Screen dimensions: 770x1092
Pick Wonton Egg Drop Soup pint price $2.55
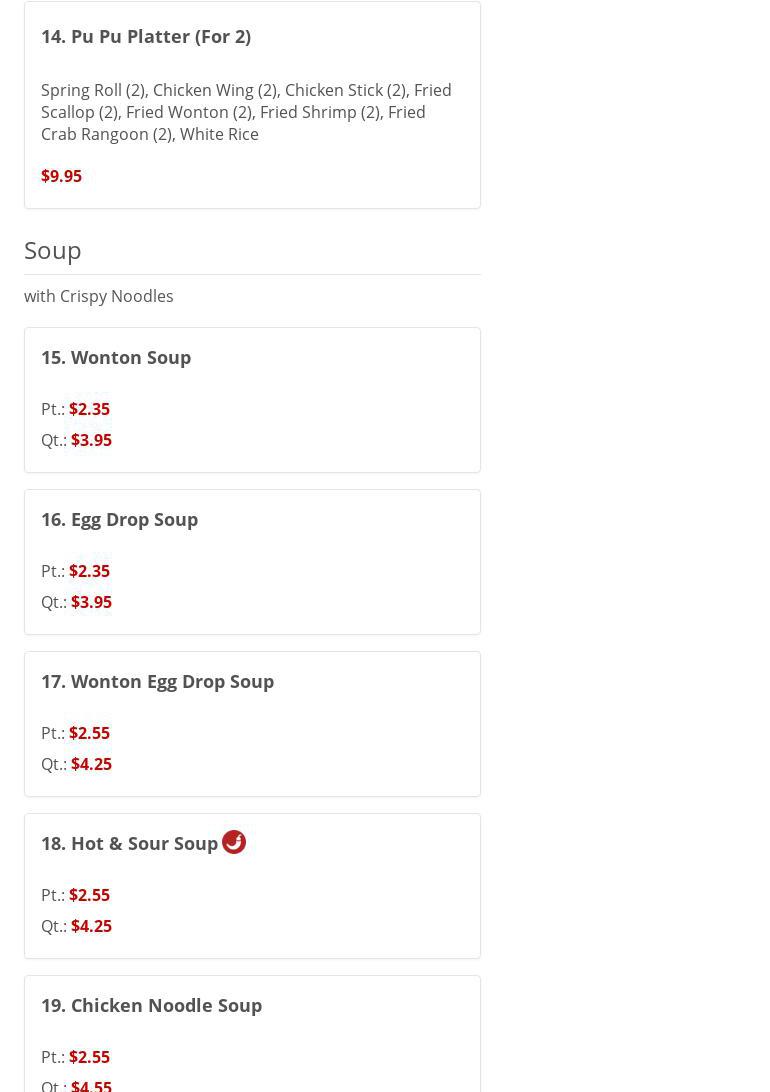(x=89, y=733)
